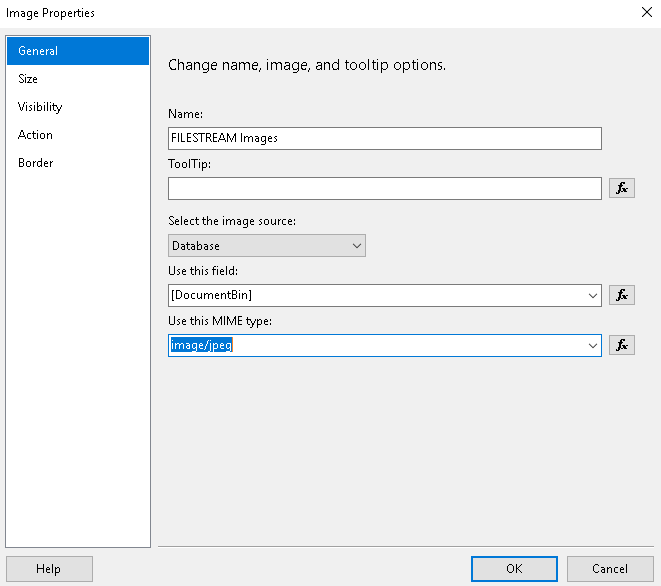Open expression editor for Use this field

coord(621,295)
